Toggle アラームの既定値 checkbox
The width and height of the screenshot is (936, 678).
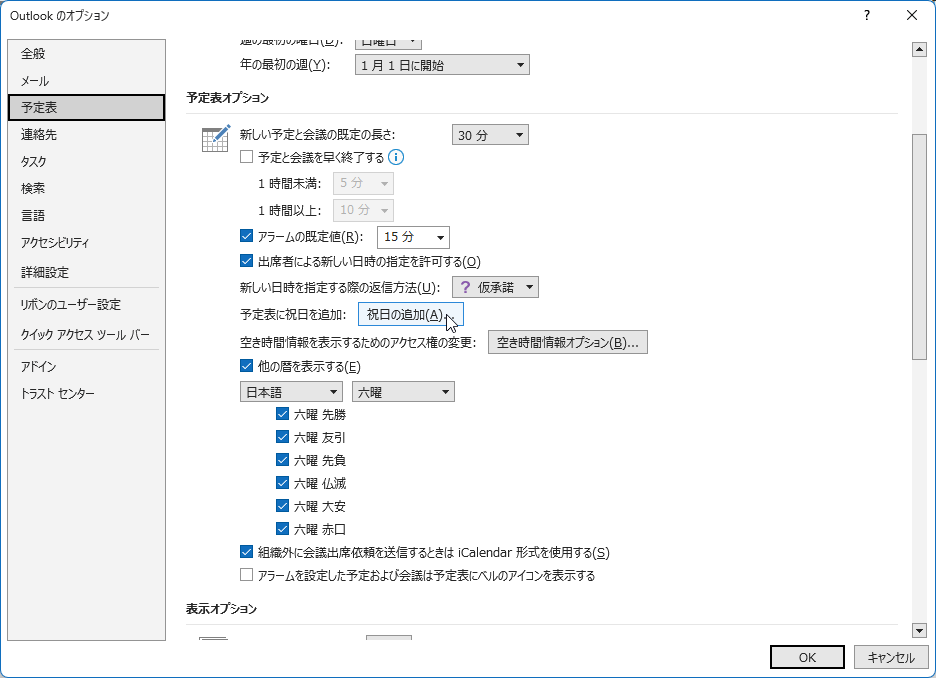(247, 236)
